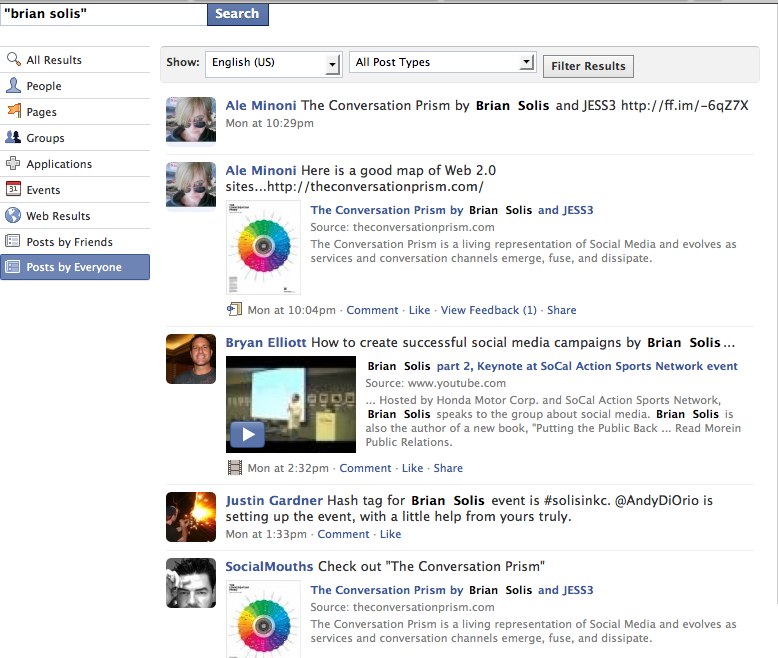Click Justin Gardner's profile photo
Viewport: 778px width, 658px height.
pos(191,517)
